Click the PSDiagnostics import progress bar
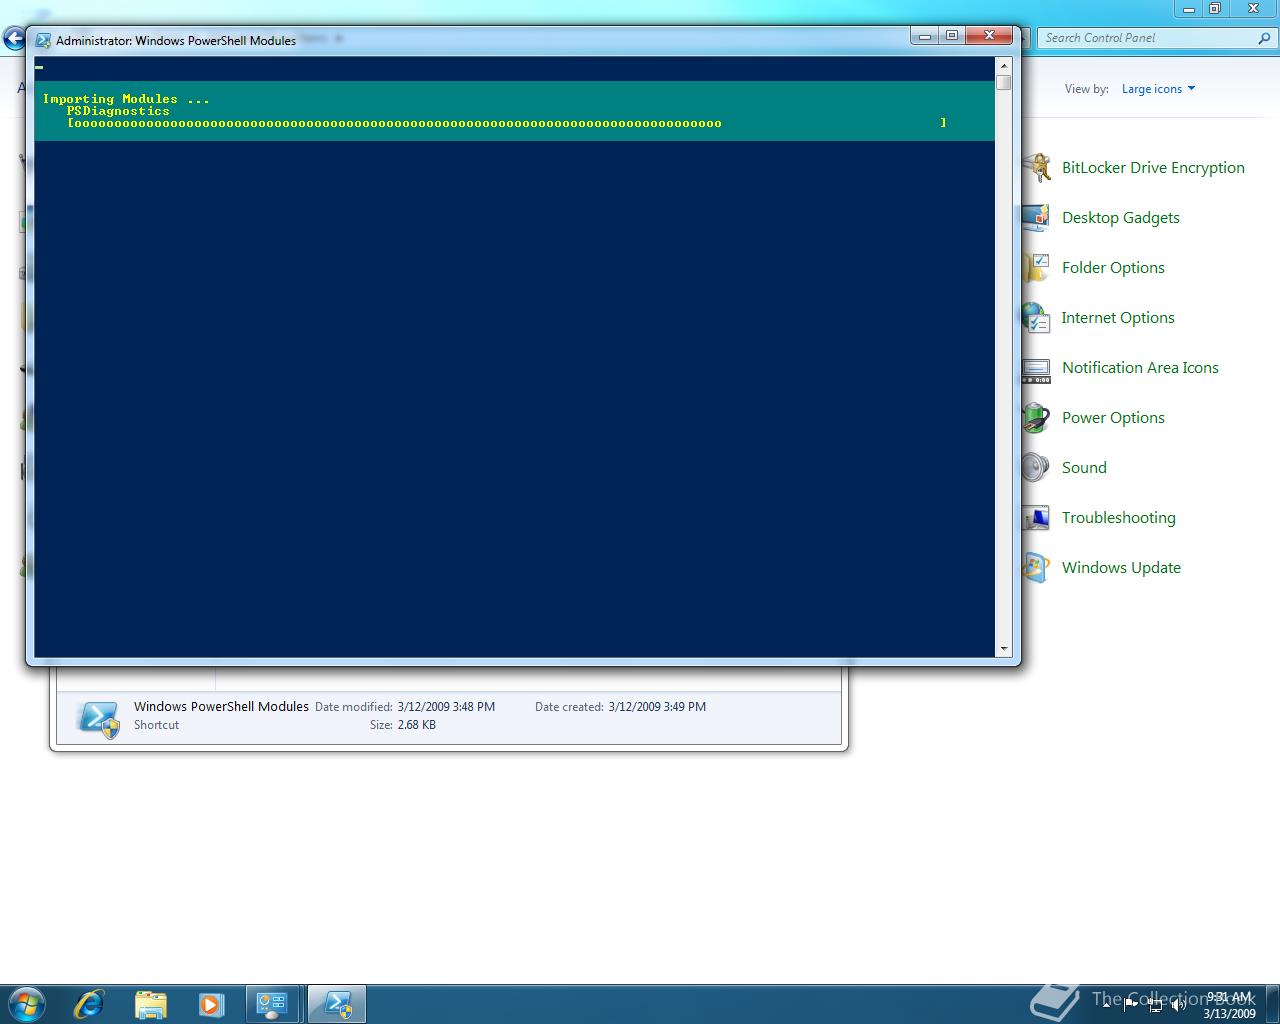Image resolution: width=1280 pixels, height=1024 pixels. (x=506, y=123)
